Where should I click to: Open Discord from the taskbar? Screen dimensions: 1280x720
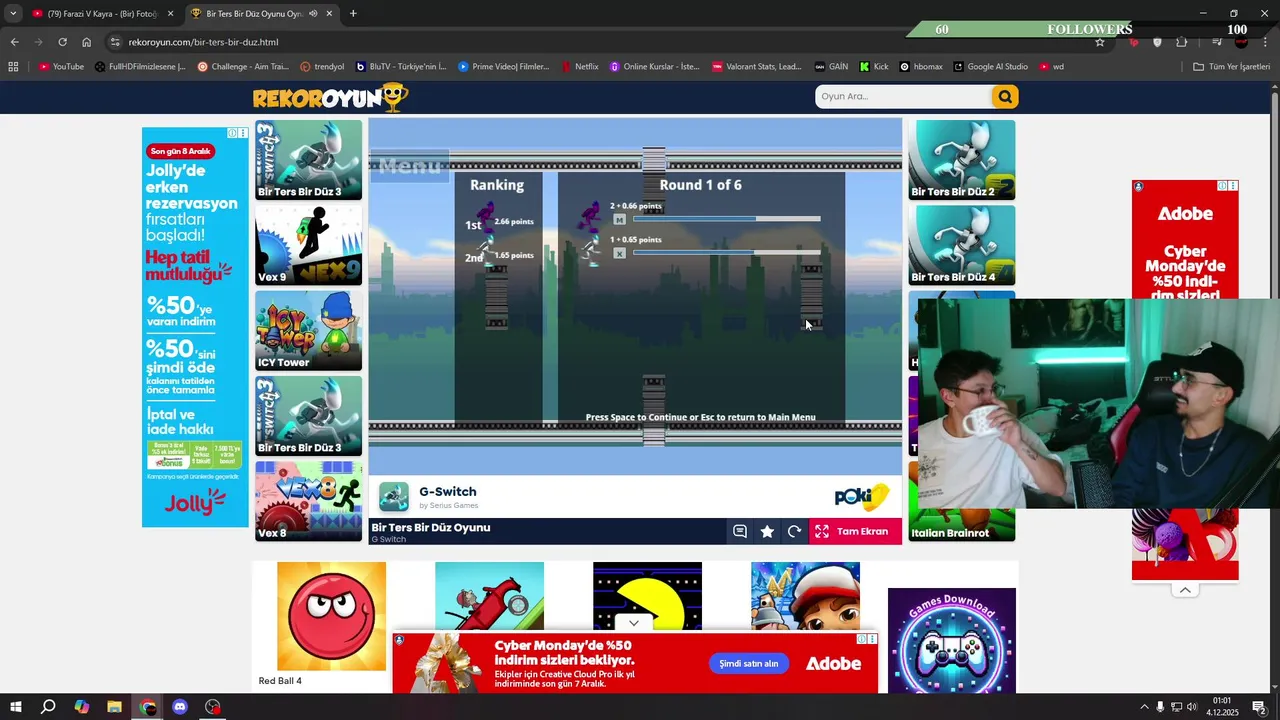click(x=180, y=707)
